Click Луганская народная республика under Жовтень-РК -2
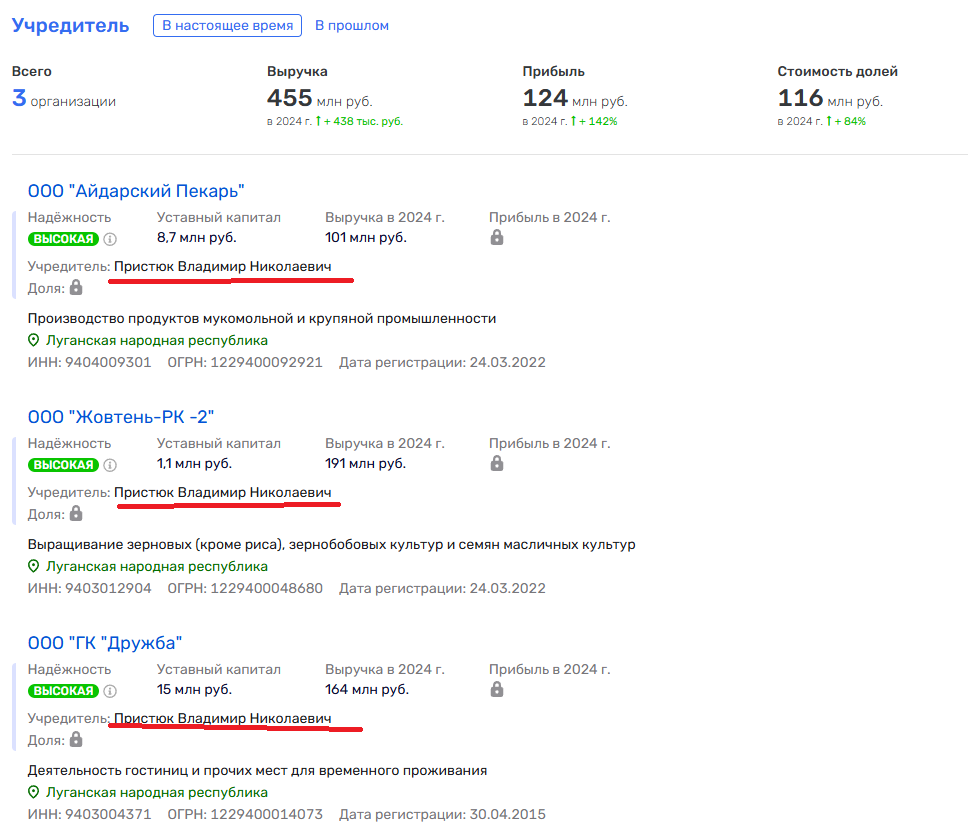This screenshot has width=968, height=837. (x=156, y=567)
